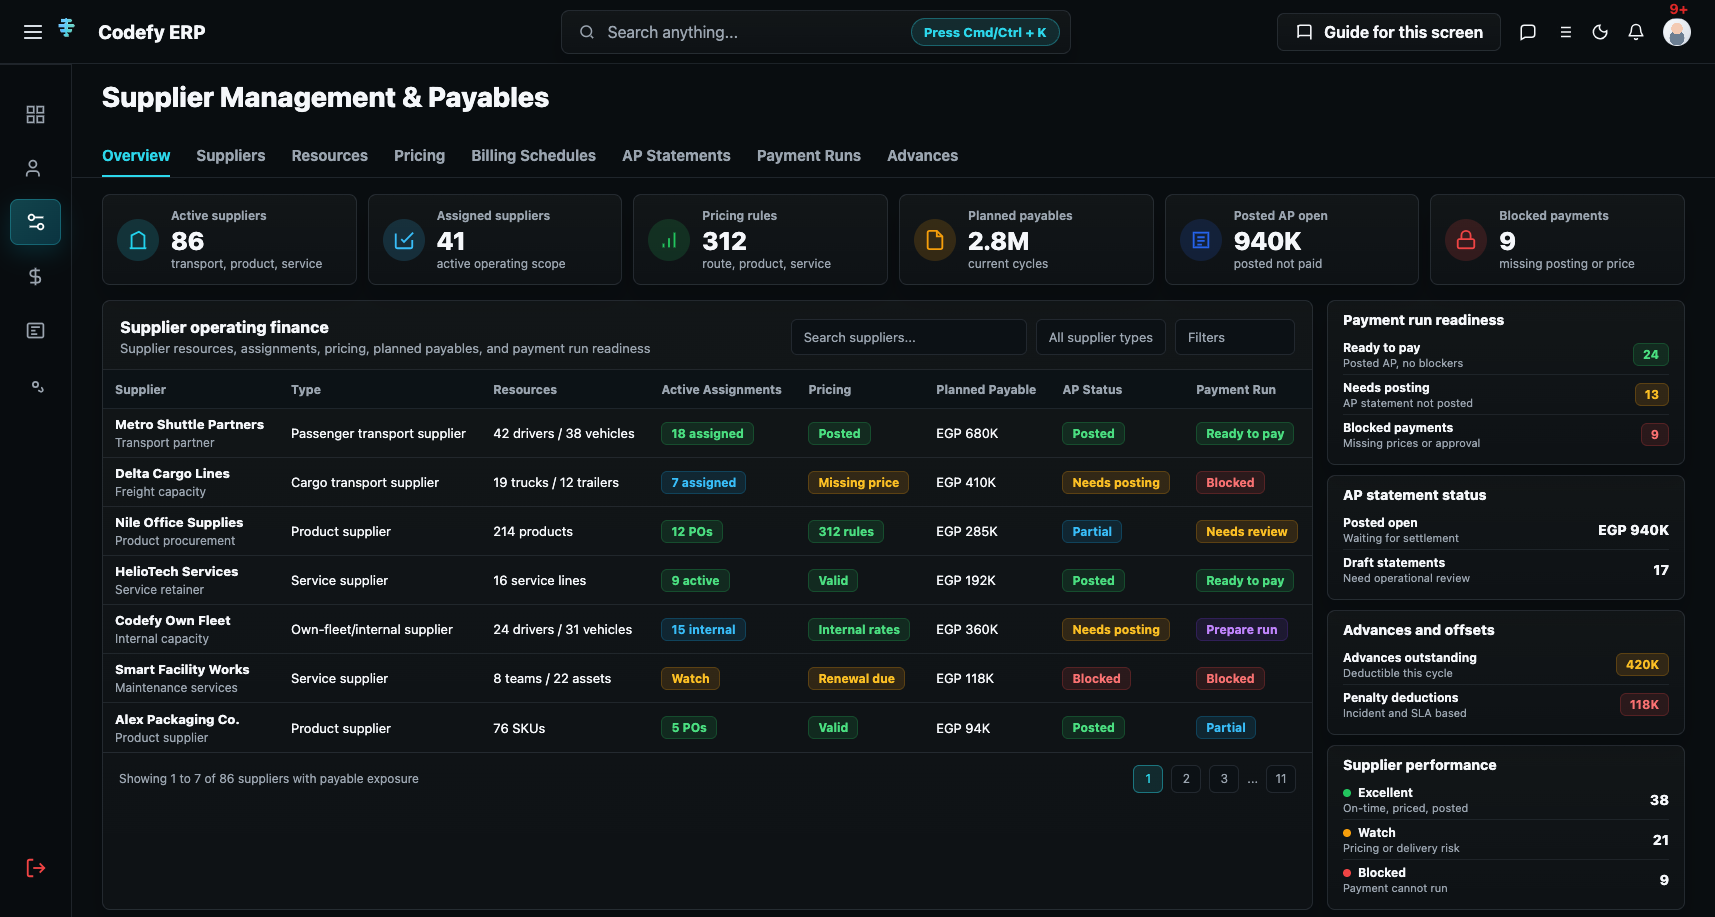Switch to the Billing Schedules tab

533,156
